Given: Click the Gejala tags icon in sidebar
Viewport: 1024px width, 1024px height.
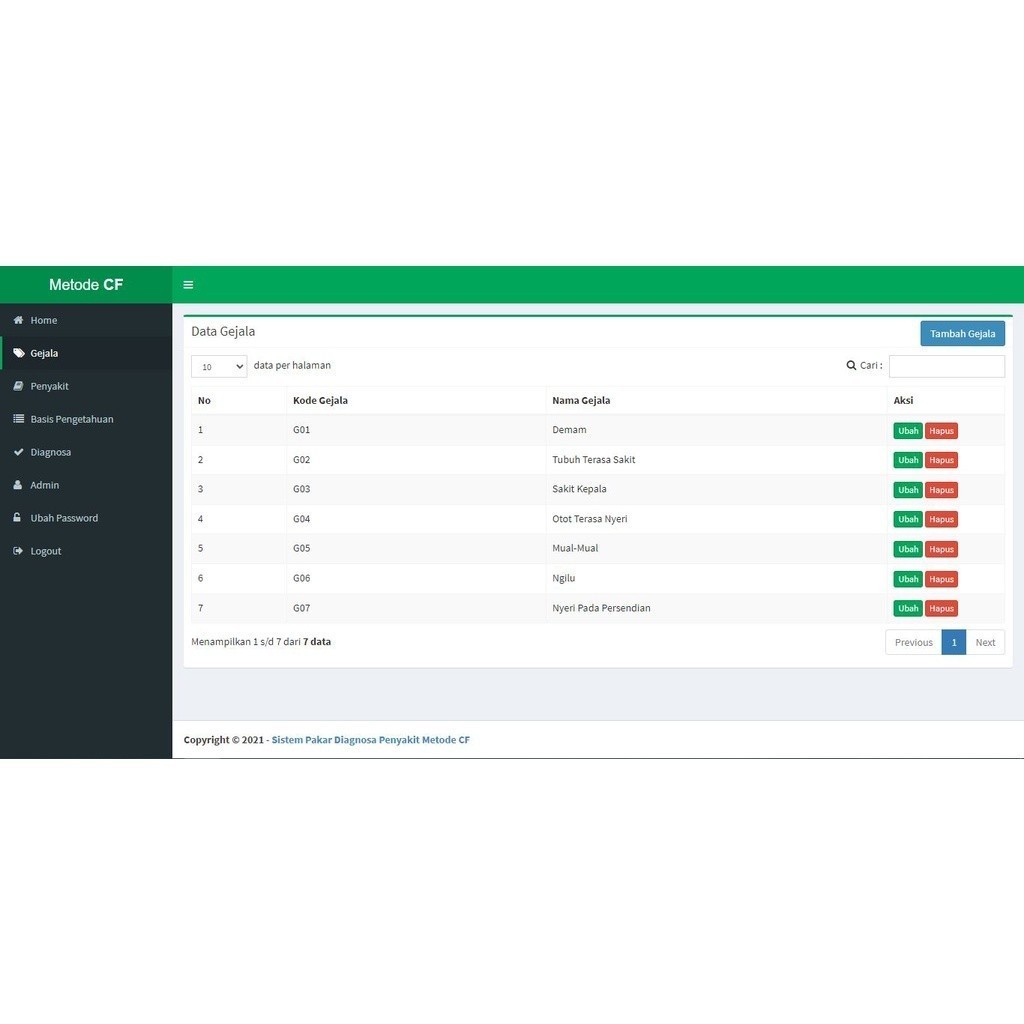Looking at the screenshot, I should (x=18, y=353).
